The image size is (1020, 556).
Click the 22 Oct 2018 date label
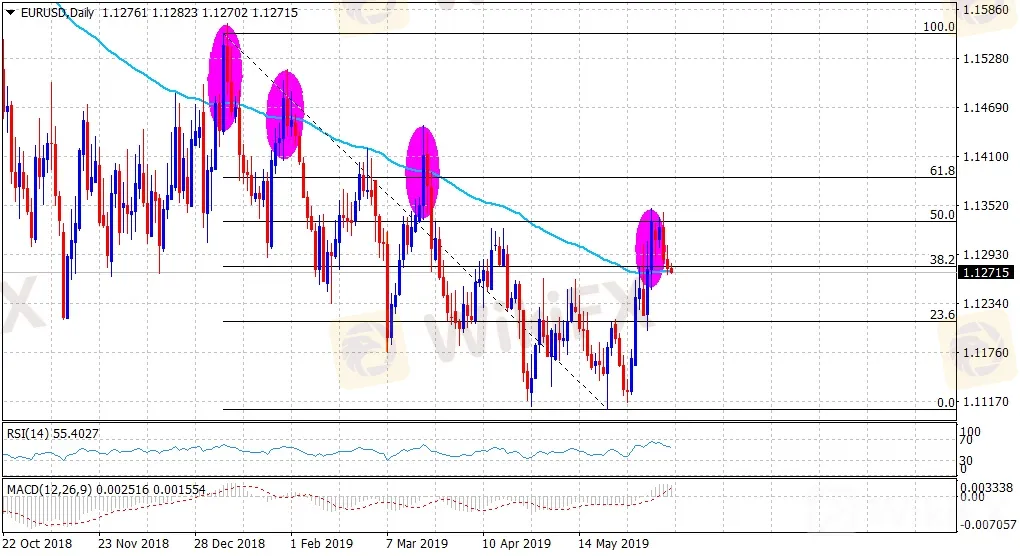[38, 544]
